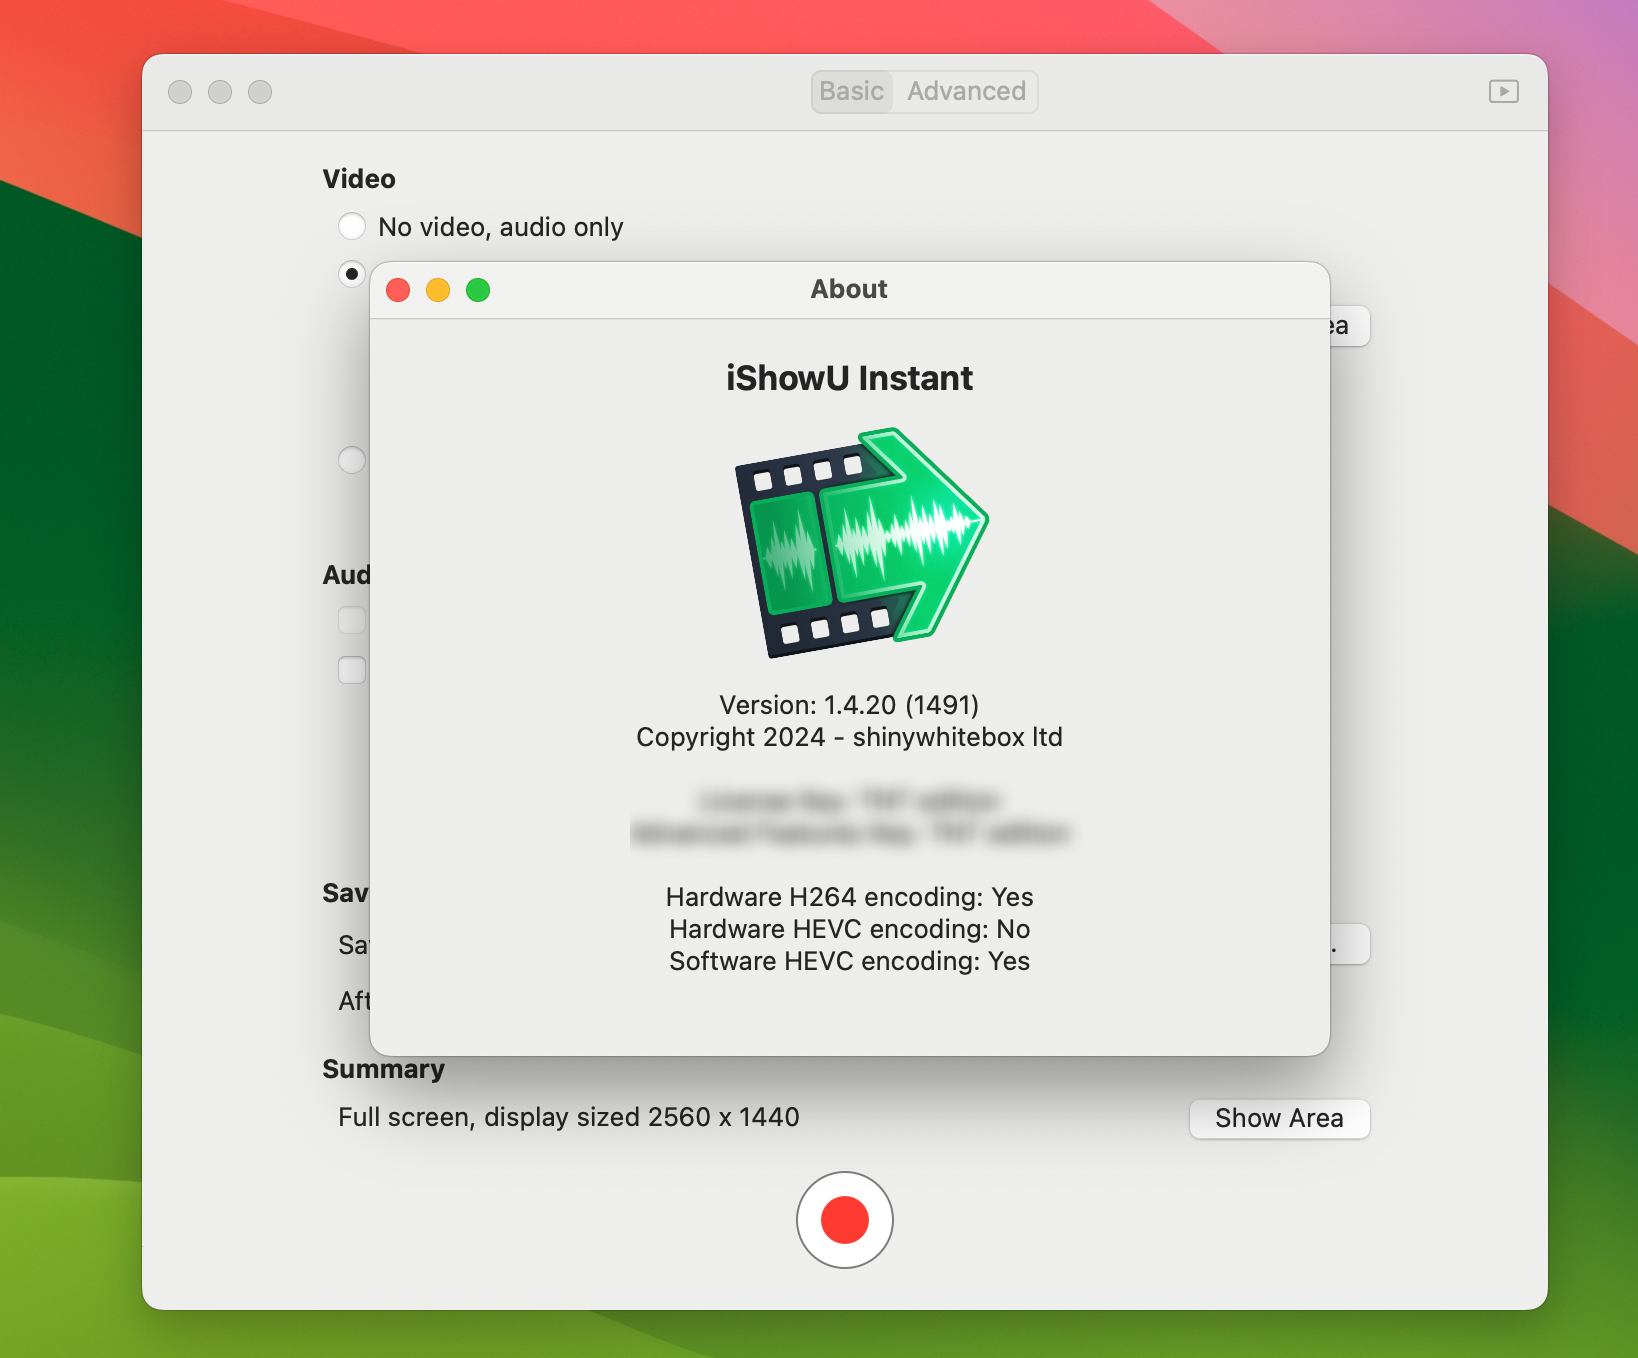The image size is (1638, 1358).
Task: Click the Version 1.4.20 text
Action: click(848, 705)
